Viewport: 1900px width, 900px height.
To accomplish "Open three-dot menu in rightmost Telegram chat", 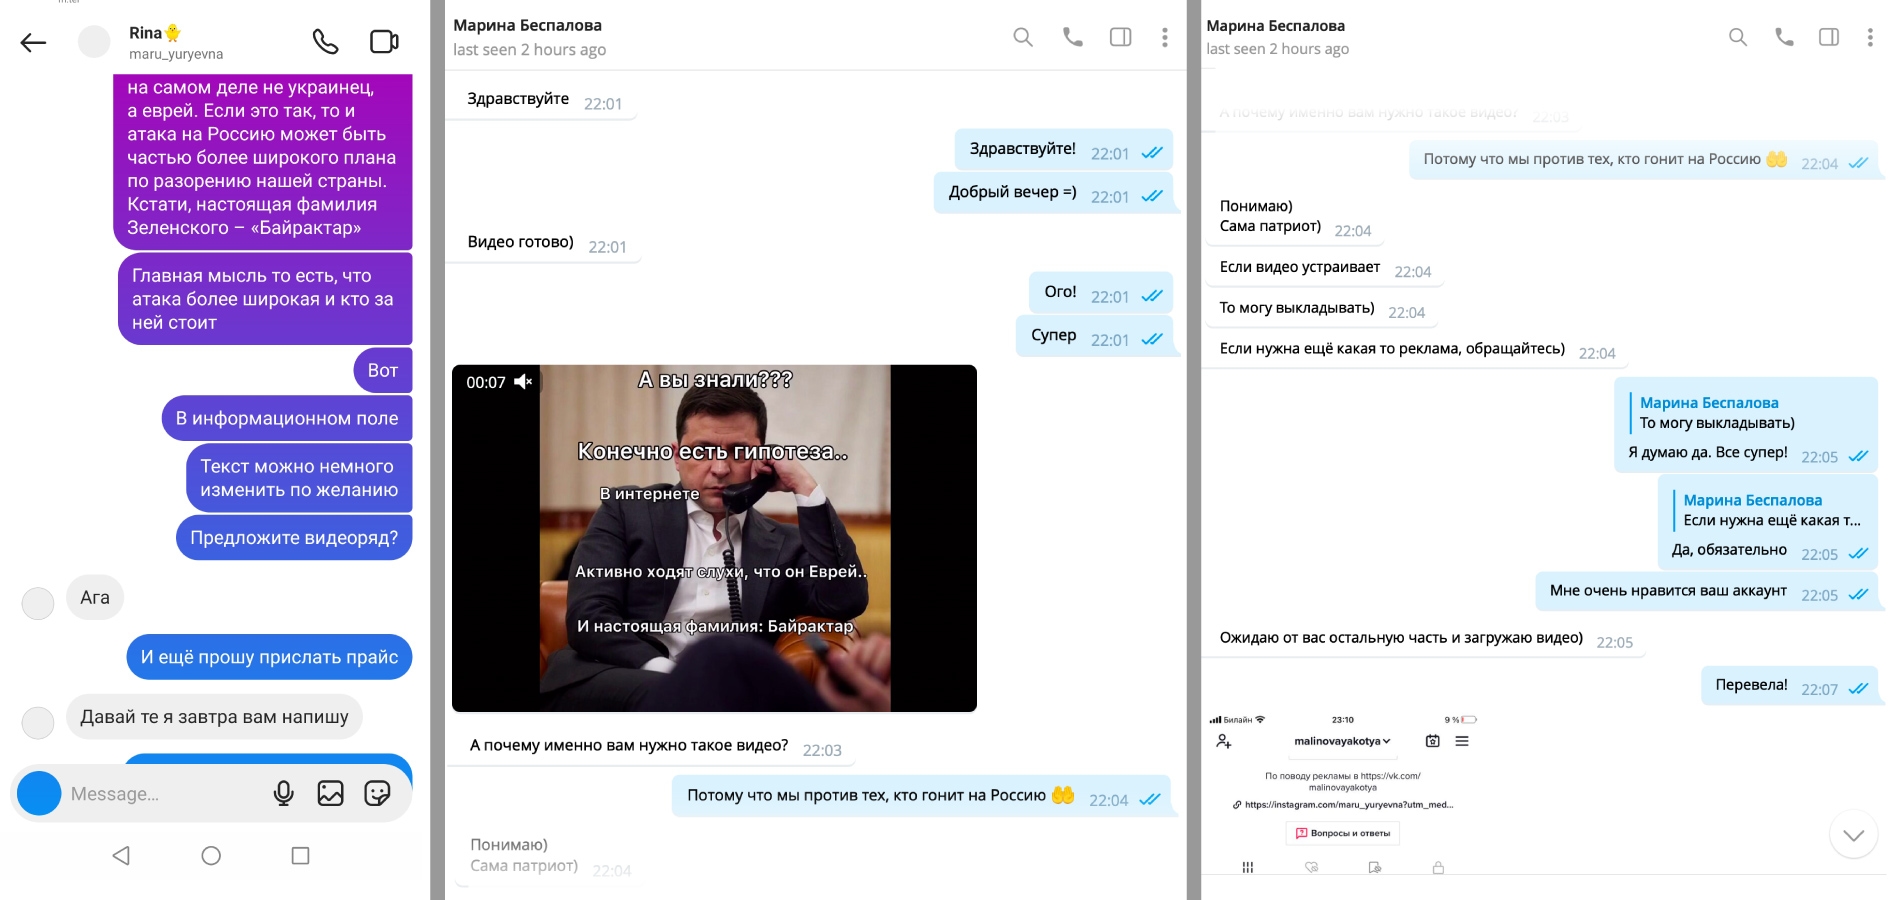I will pos(1869,38).
